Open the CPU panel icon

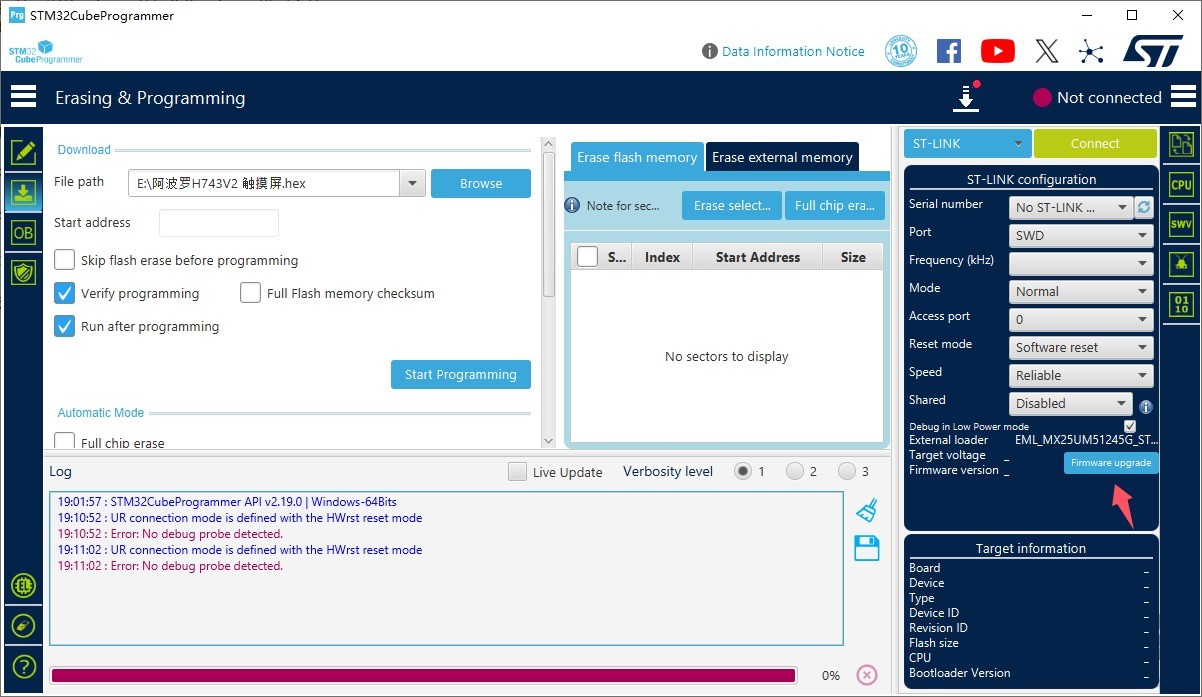pyautogui.click(x=1181, y=185)
